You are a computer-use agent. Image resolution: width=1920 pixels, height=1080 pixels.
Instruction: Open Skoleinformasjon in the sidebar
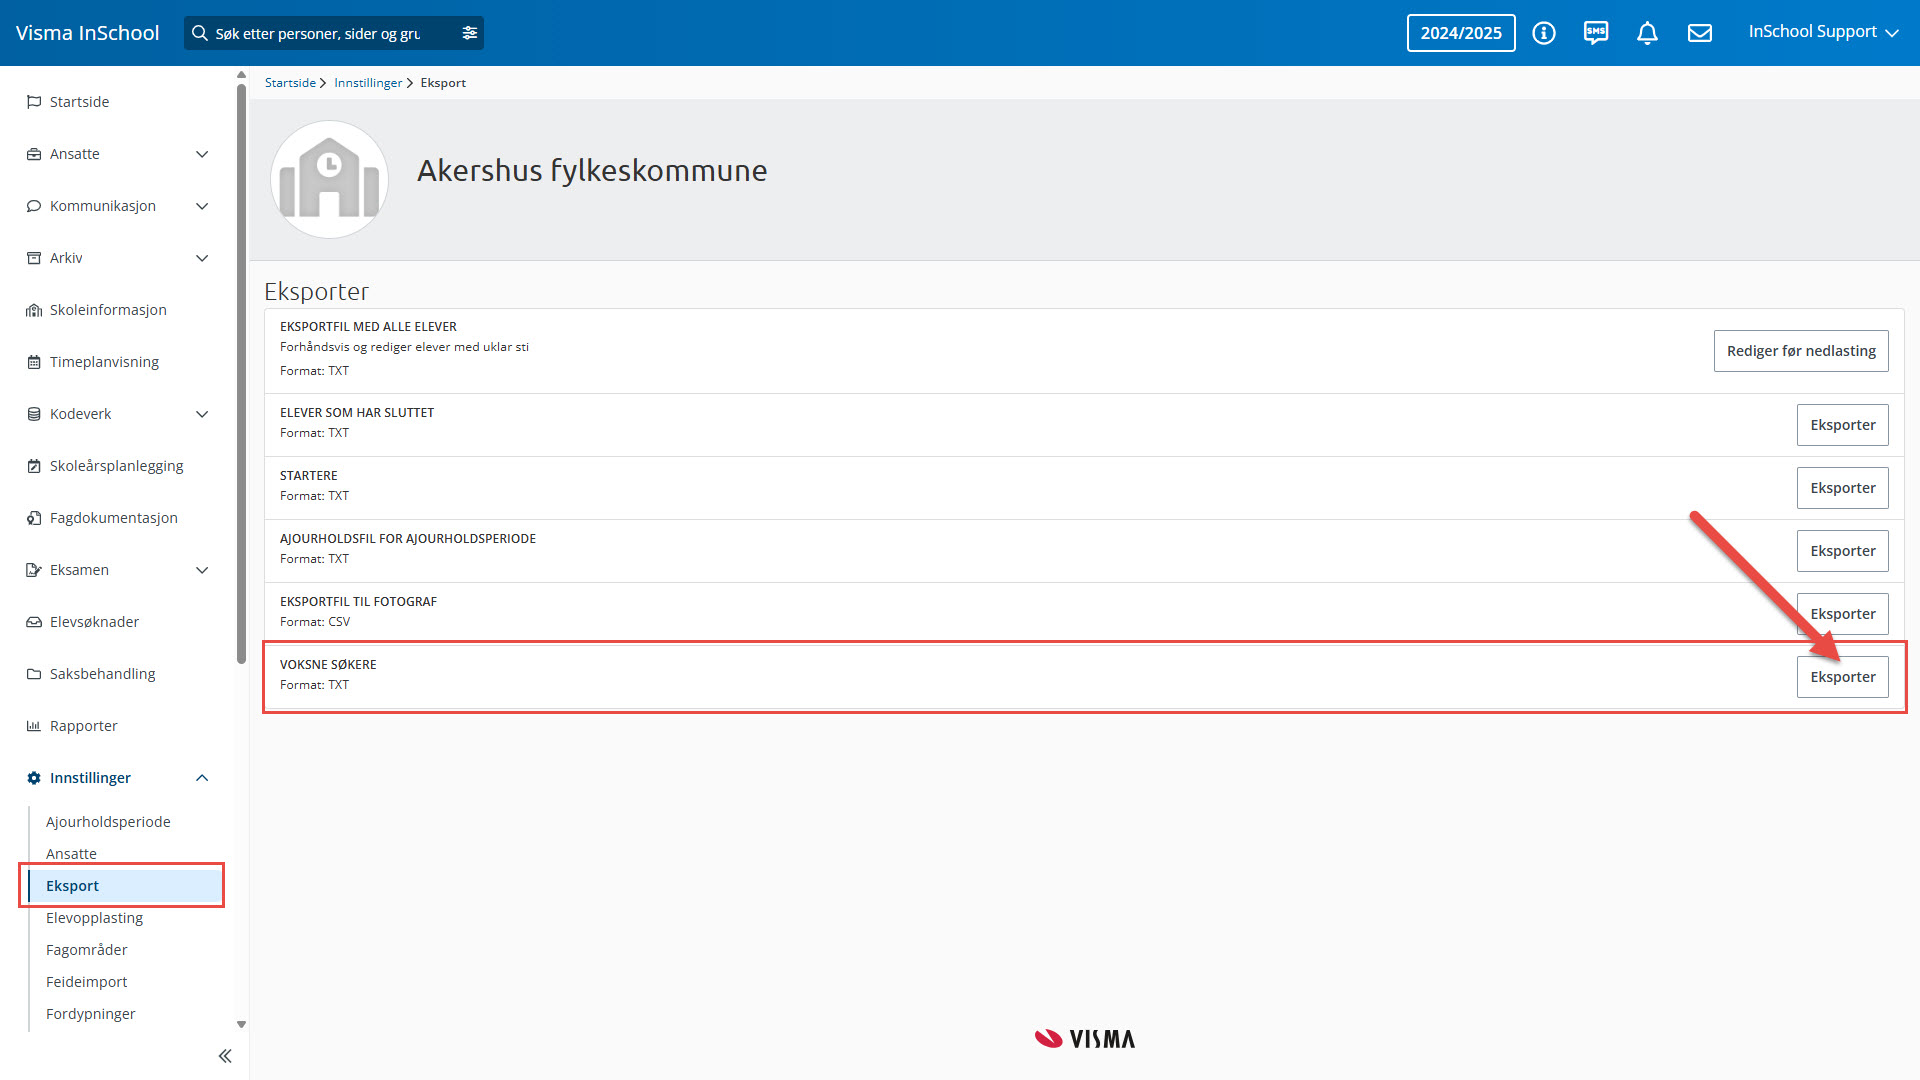(x=108, y=310)
